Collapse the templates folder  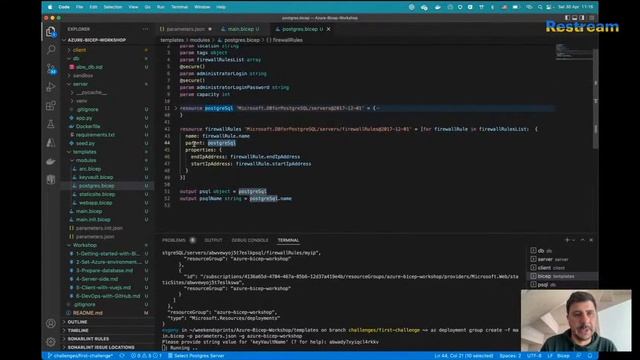[x=84, y=152]
